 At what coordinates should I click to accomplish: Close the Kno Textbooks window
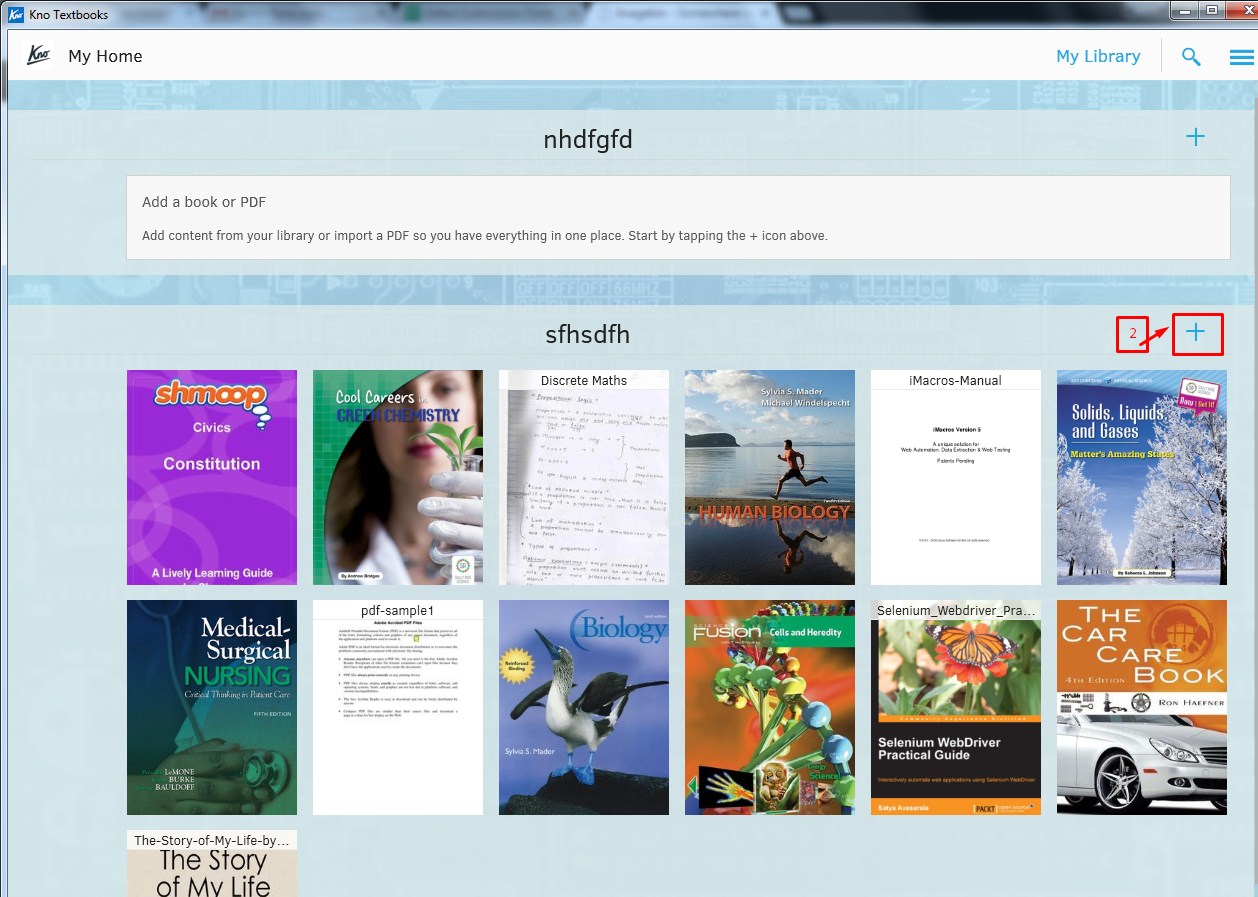point(1240,10)
